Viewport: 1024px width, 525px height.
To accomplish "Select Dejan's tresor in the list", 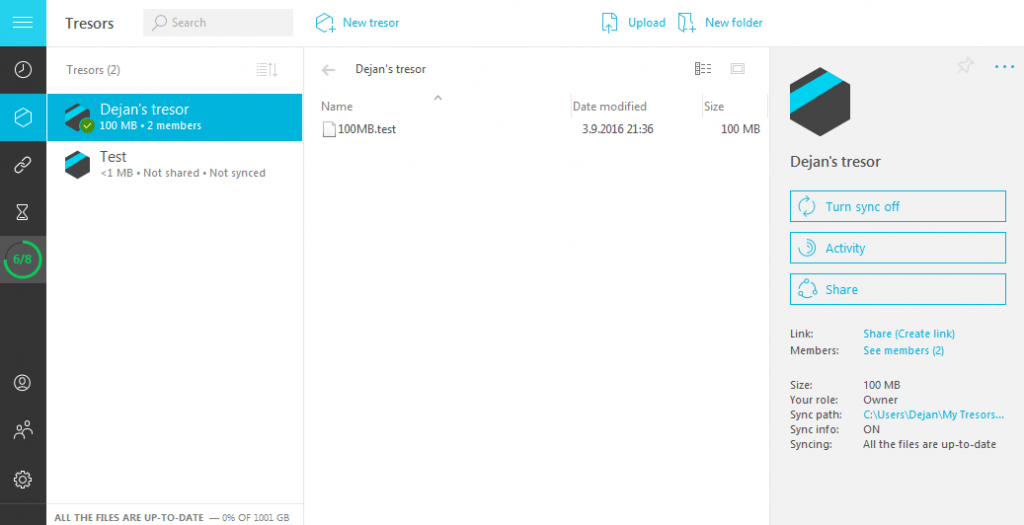I will point(174,117).
